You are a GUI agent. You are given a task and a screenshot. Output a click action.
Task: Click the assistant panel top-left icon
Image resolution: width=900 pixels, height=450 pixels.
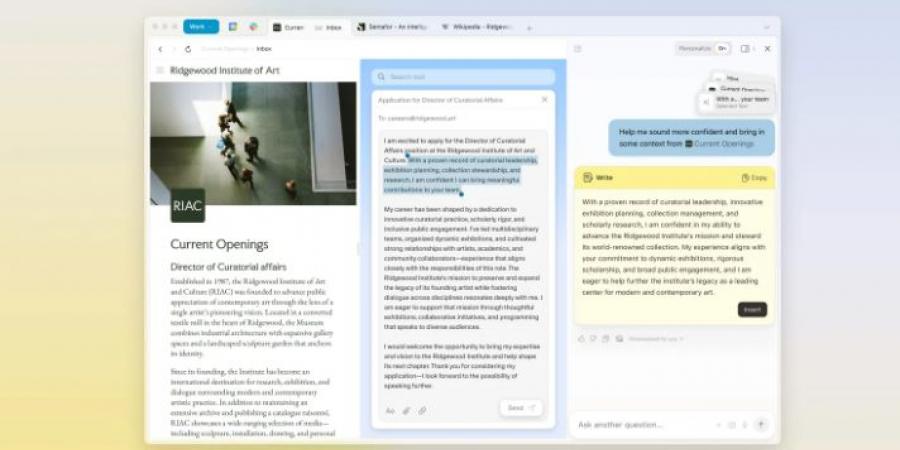(577, 49)
